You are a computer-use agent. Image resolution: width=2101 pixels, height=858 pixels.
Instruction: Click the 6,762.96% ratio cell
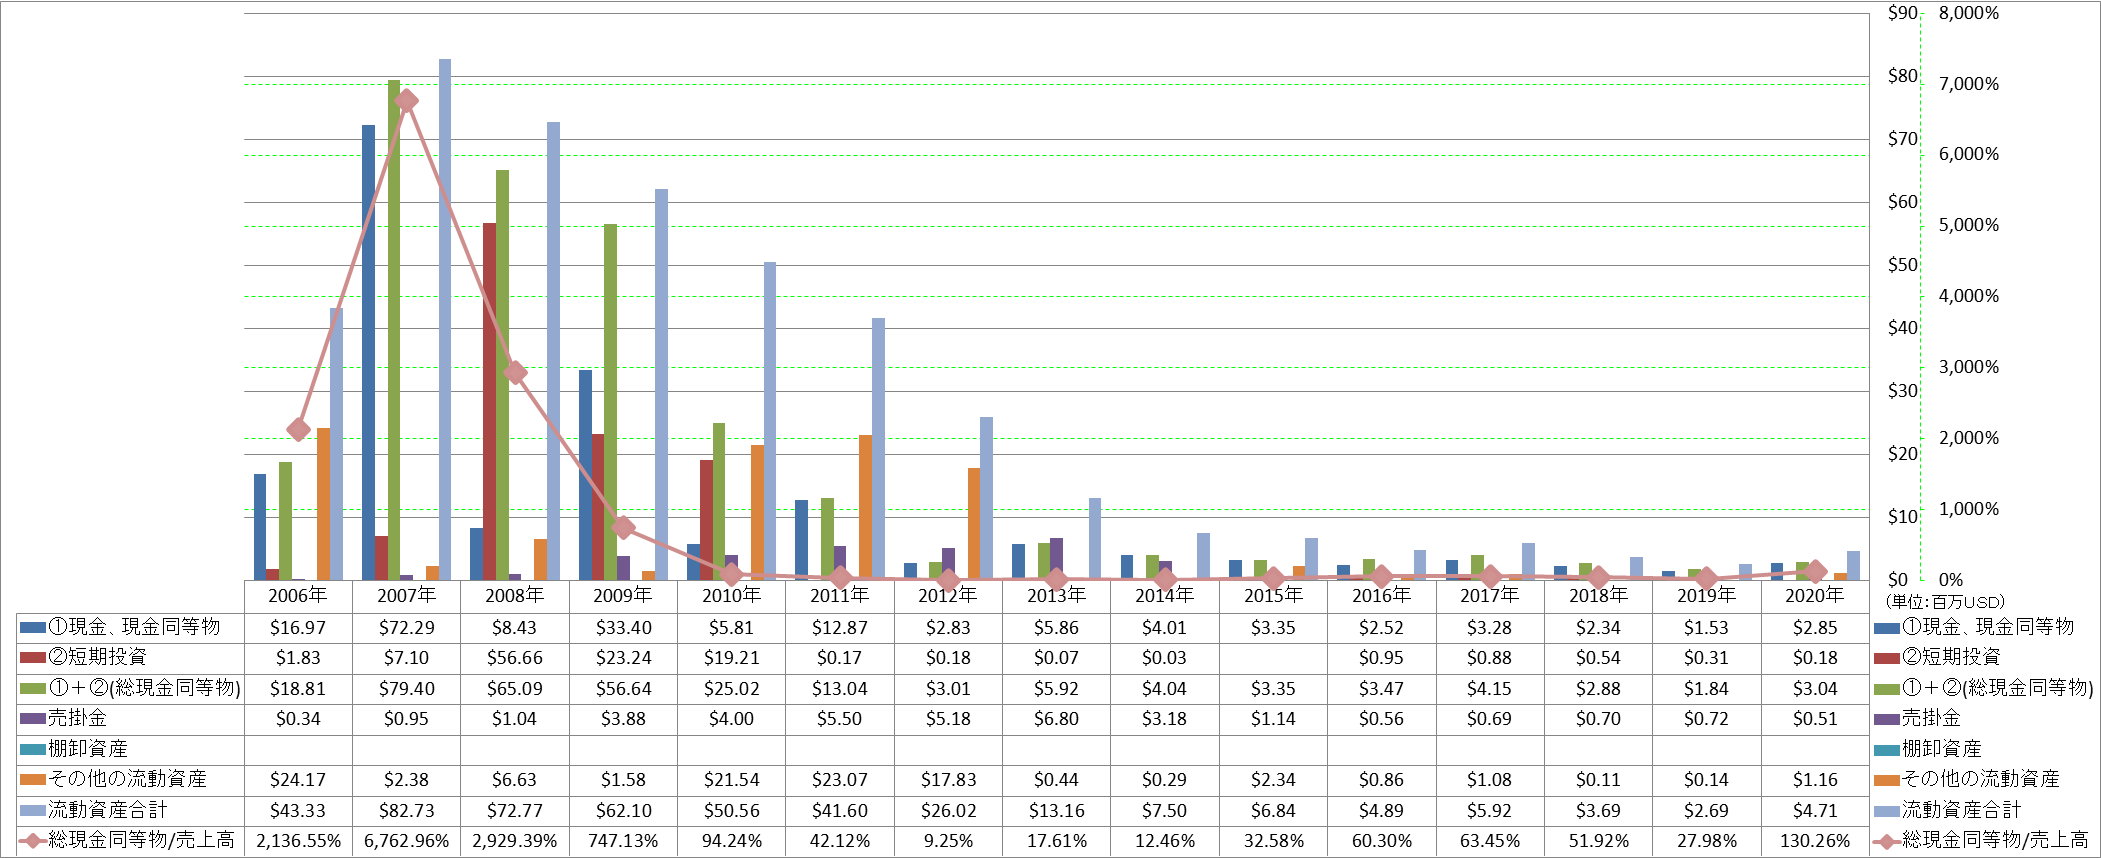click(406, 841)
